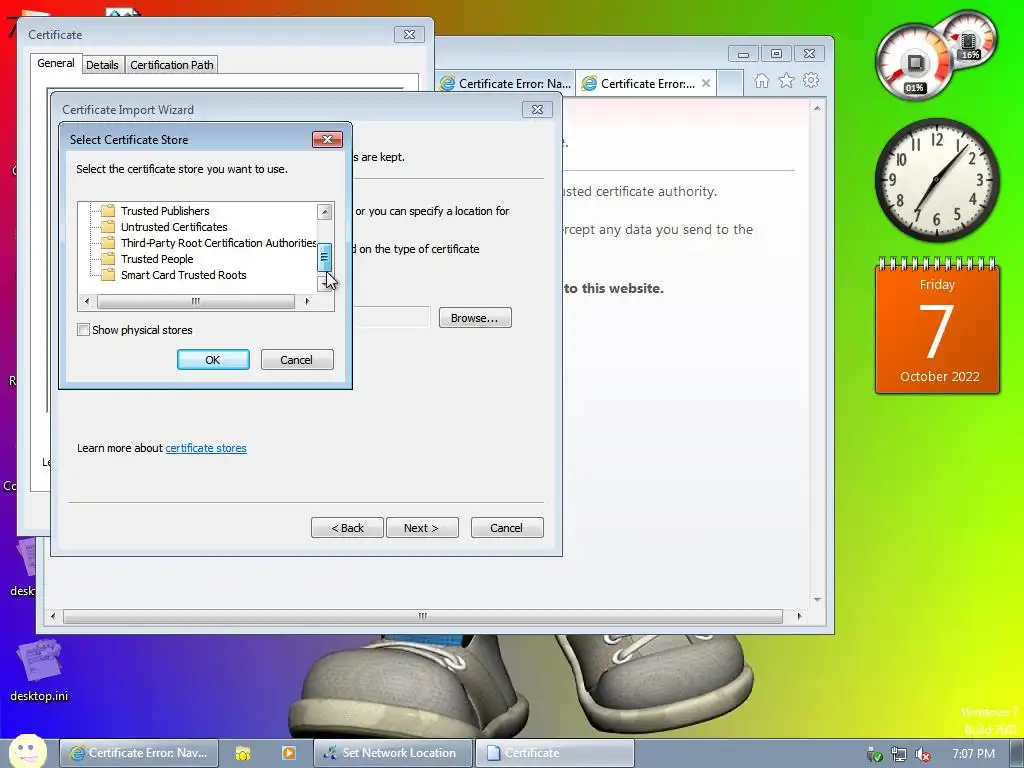Image resolution: width=1024 pixels, height=768 pixels.
Task: Open the Start menu orb
Action: [27, 752]
